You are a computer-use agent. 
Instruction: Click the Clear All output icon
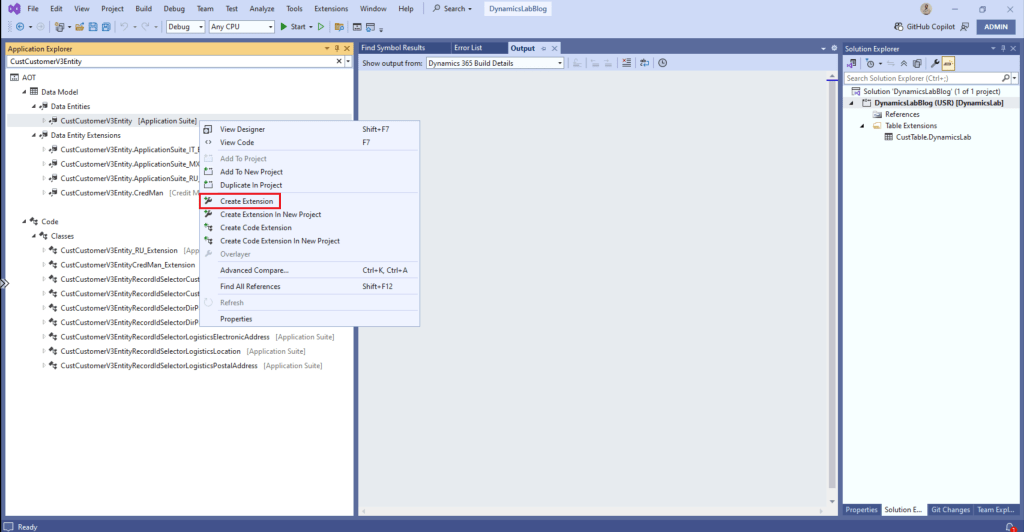tap(627, 63)
